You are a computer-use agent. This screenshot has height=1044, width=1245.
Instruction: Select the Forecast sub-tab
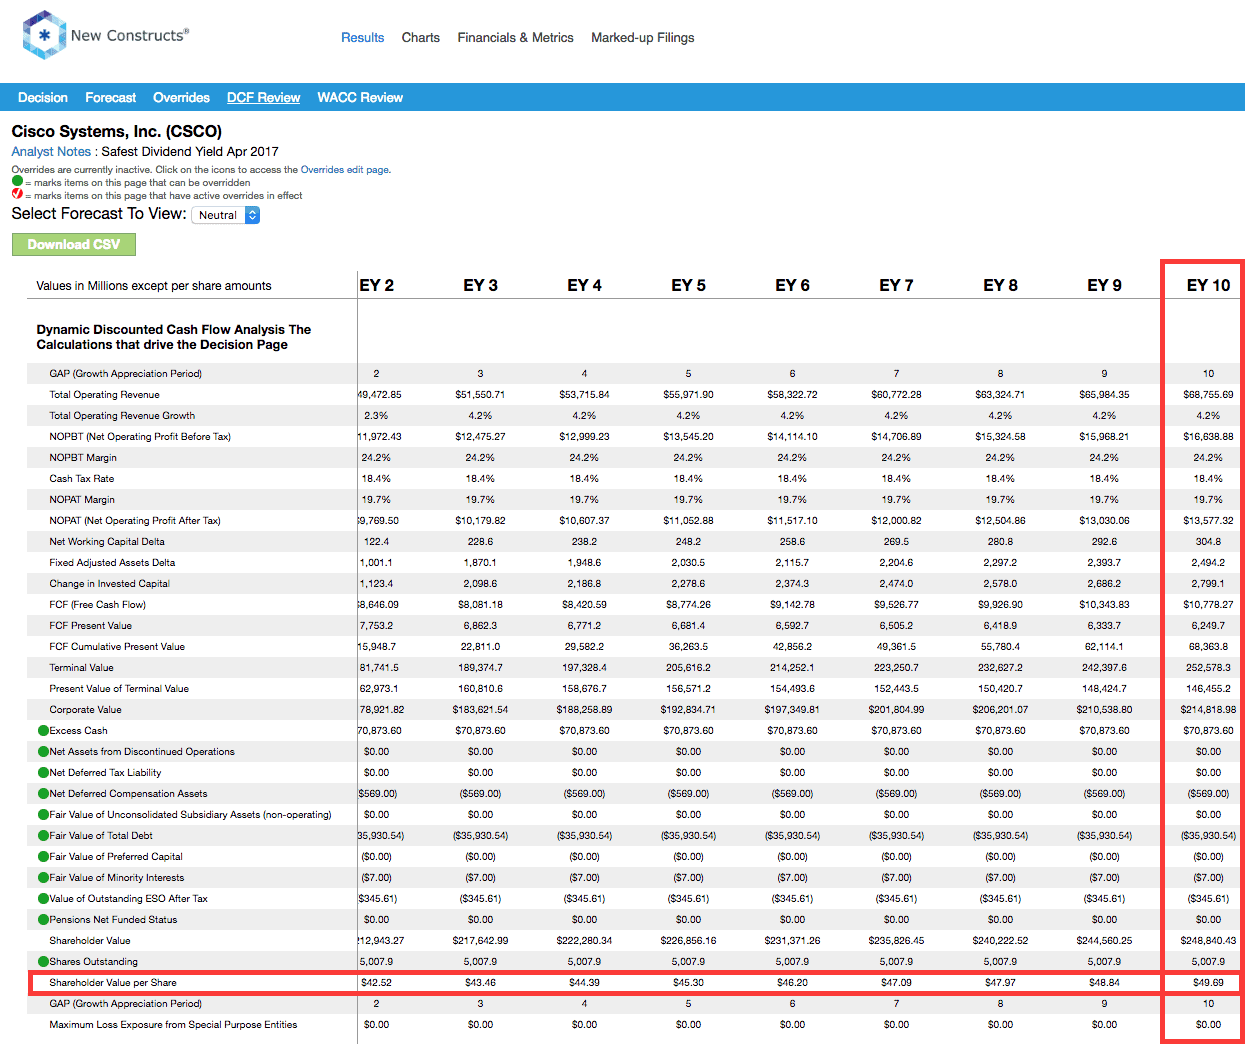point(111,98)
